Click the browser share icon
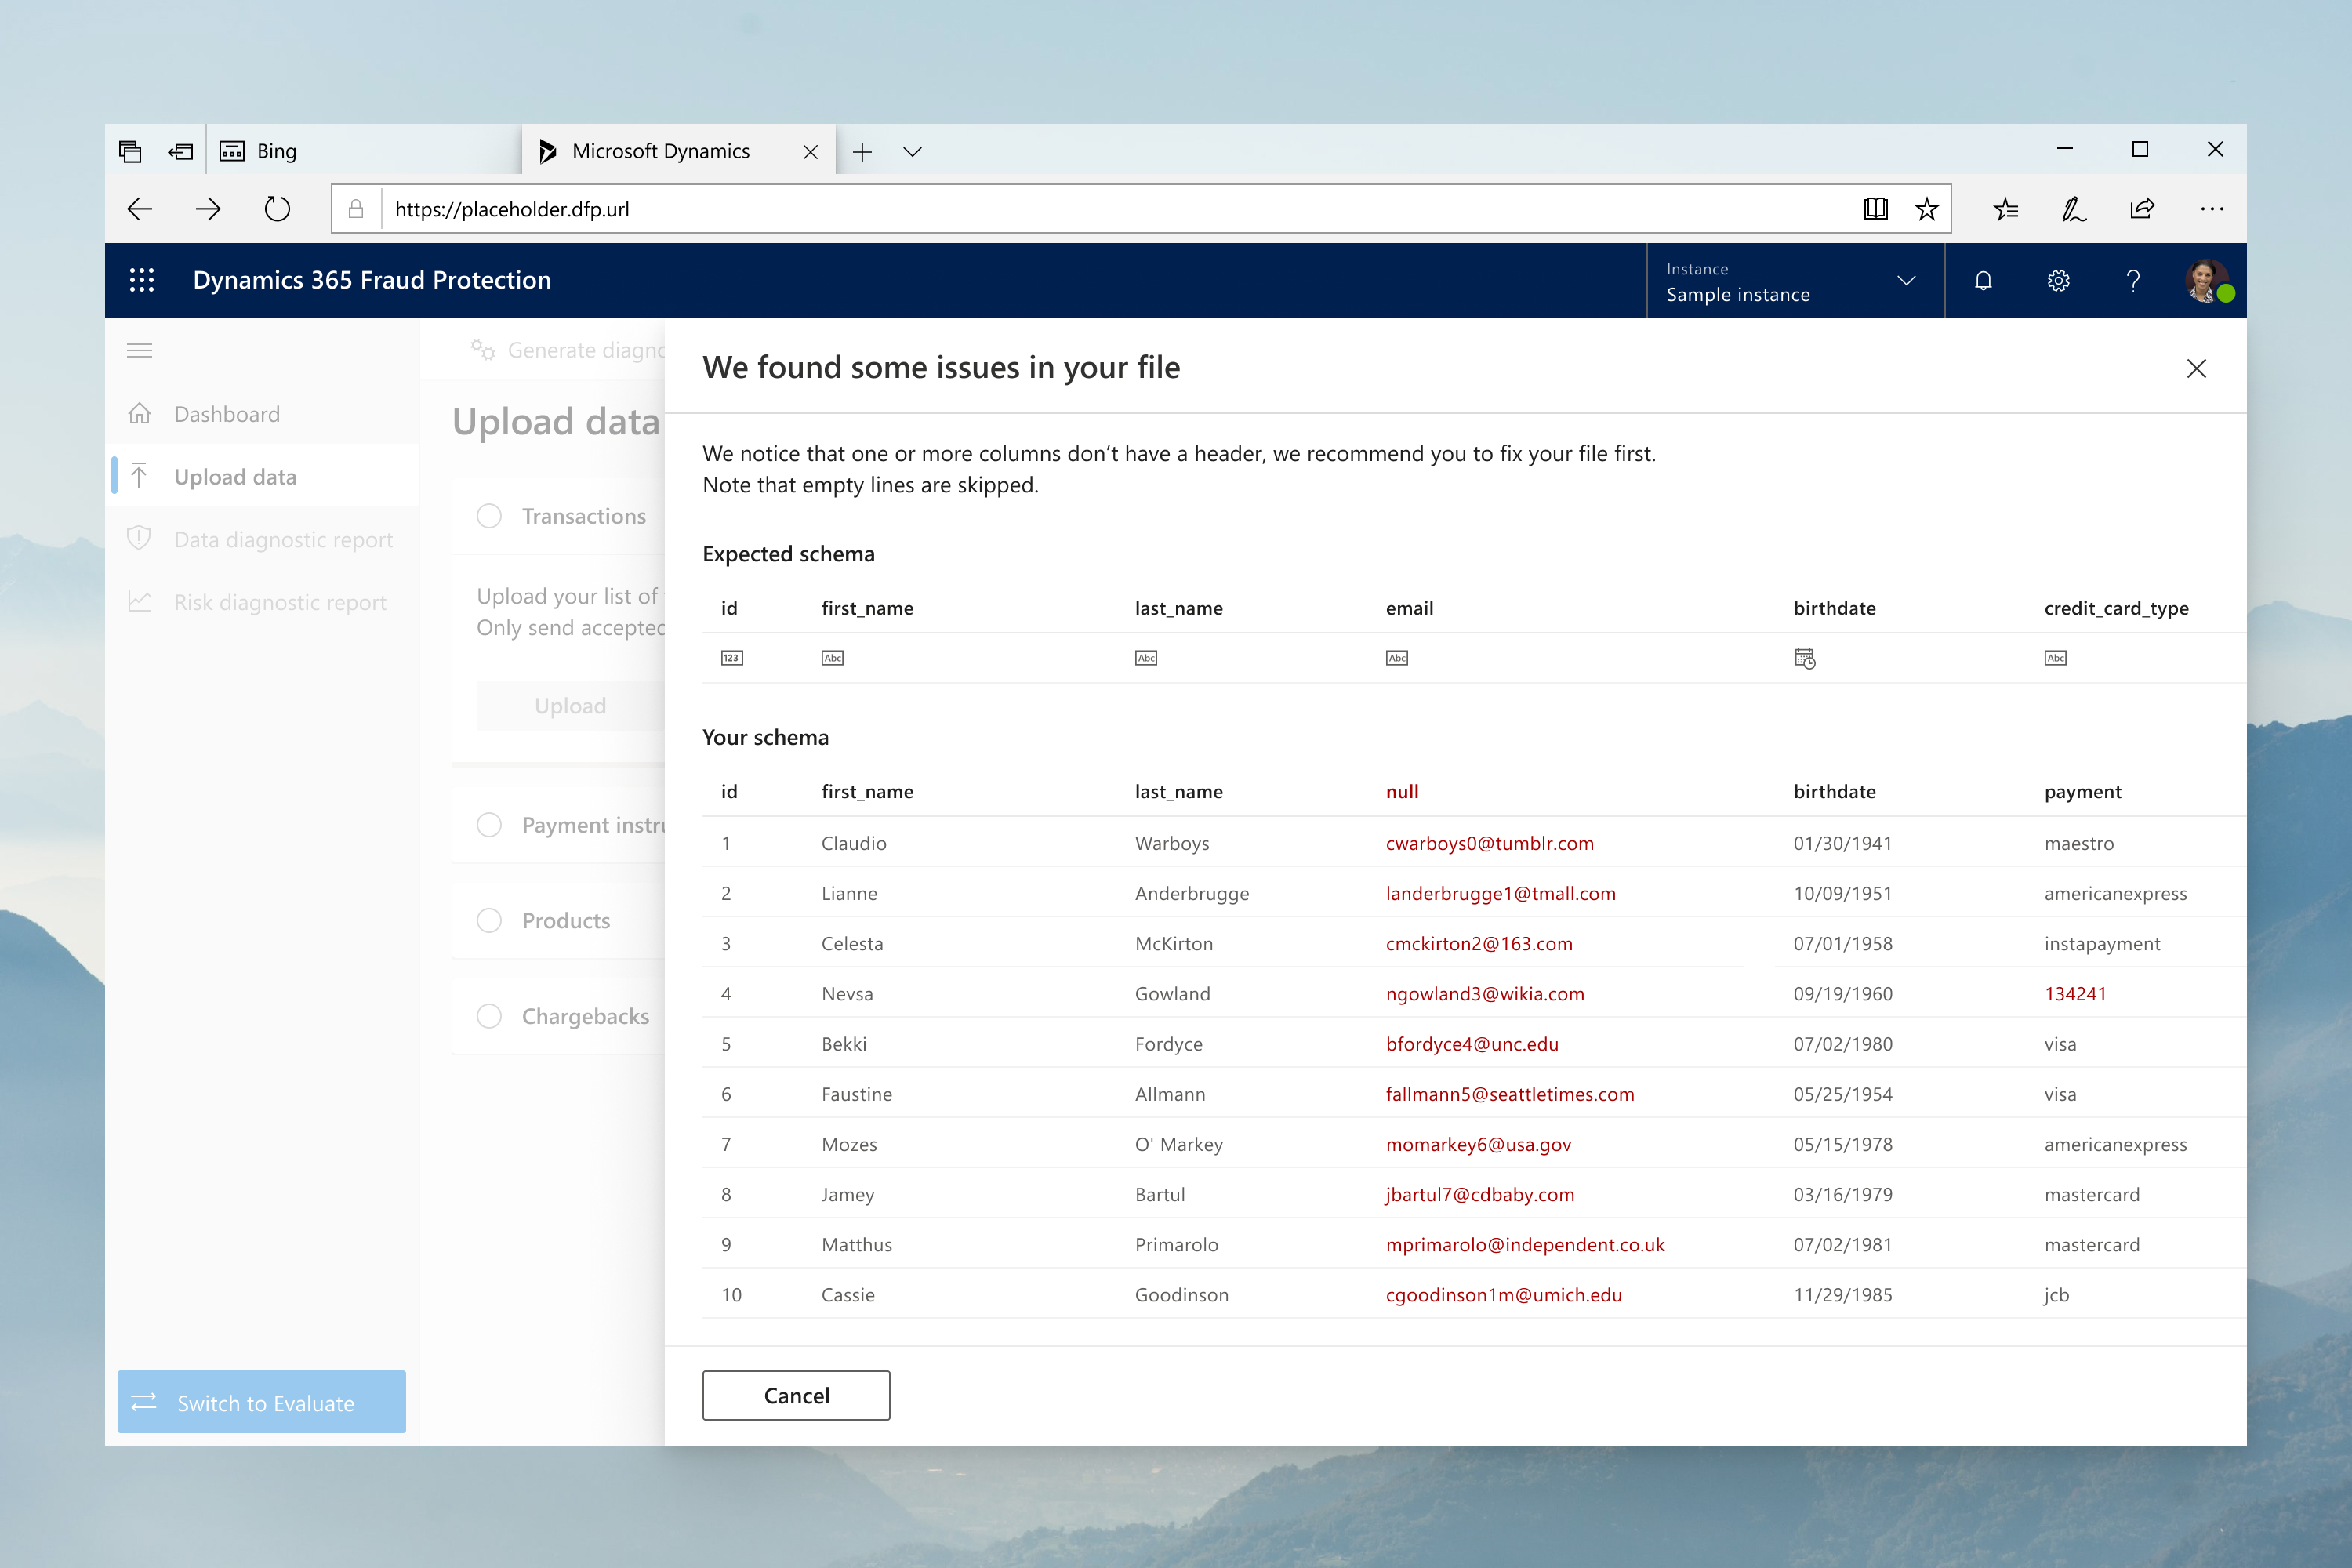The height and width of the screenshot is (1568, 2352). [2142, 209]
